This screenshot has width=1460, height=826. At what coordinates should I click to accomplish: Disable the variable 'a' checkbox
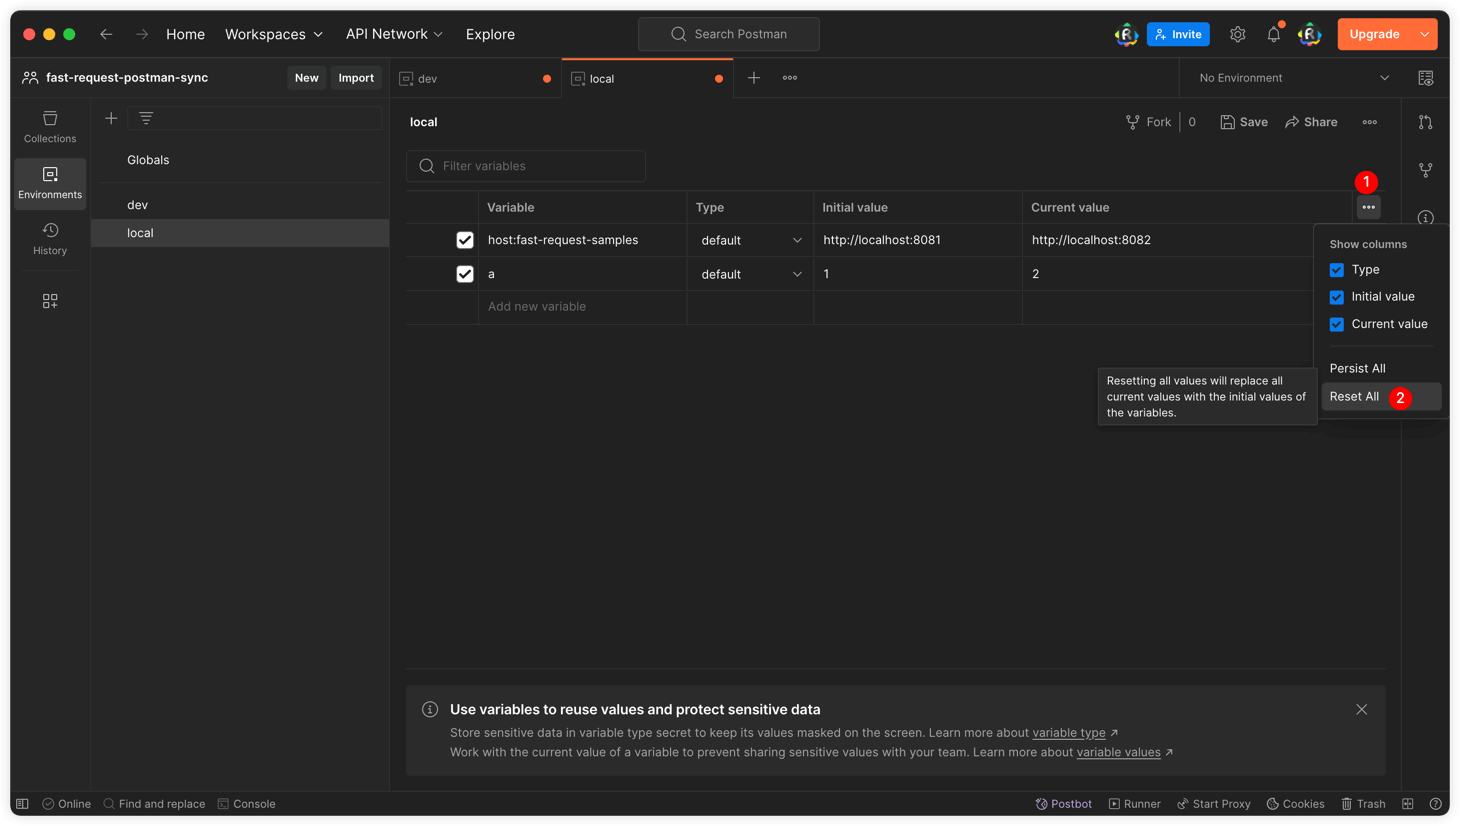pyautogui.click(x=465, y=274)
